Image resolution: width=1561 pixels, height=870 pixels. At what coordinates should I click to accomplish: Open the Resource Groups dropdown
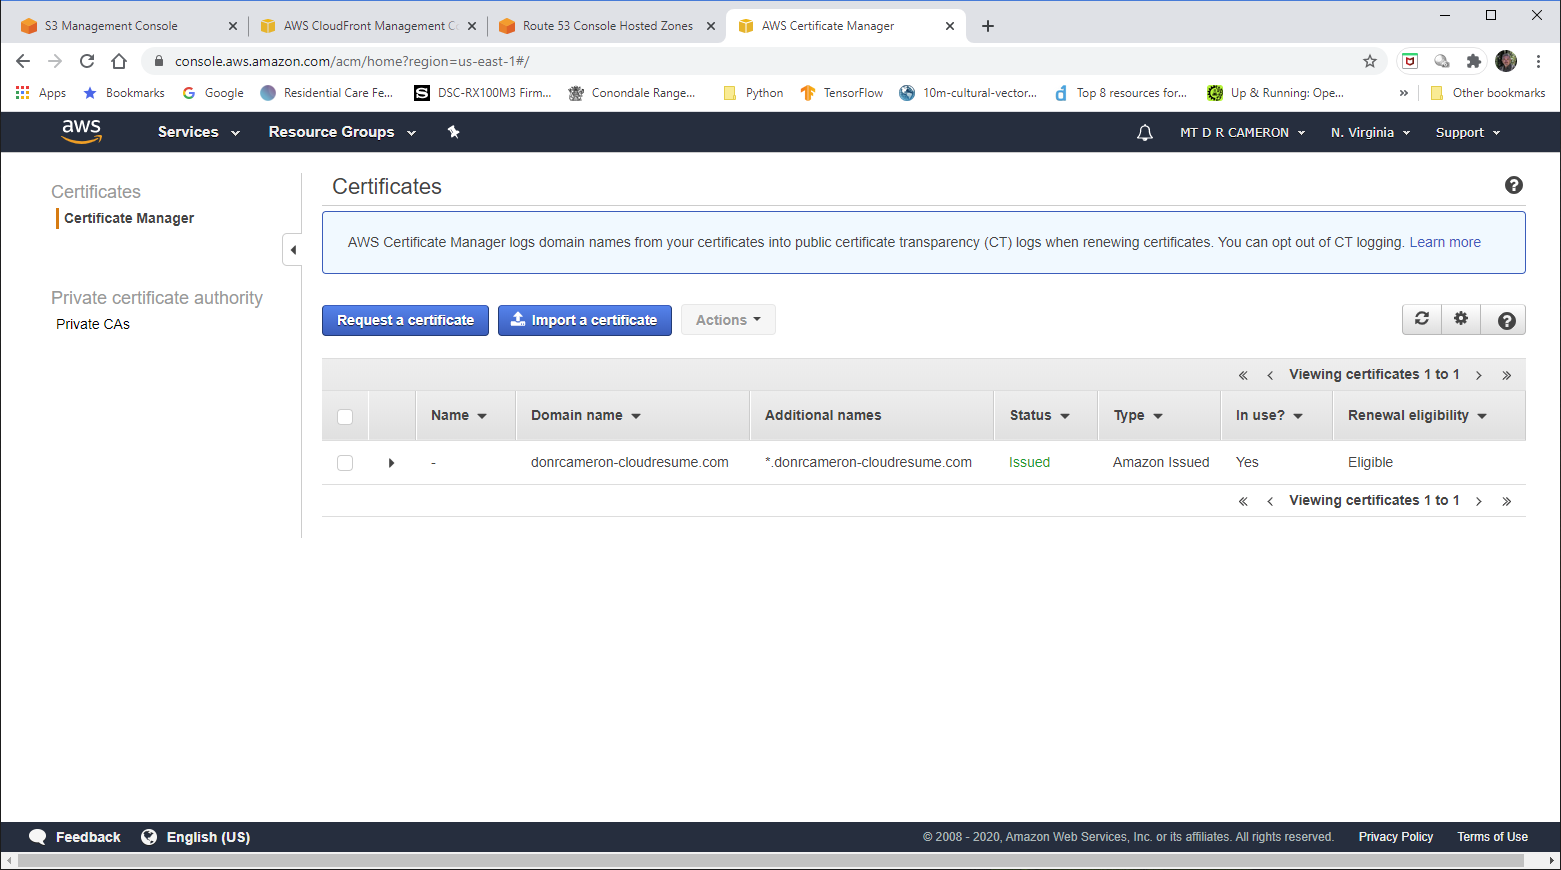coord(342,132)
